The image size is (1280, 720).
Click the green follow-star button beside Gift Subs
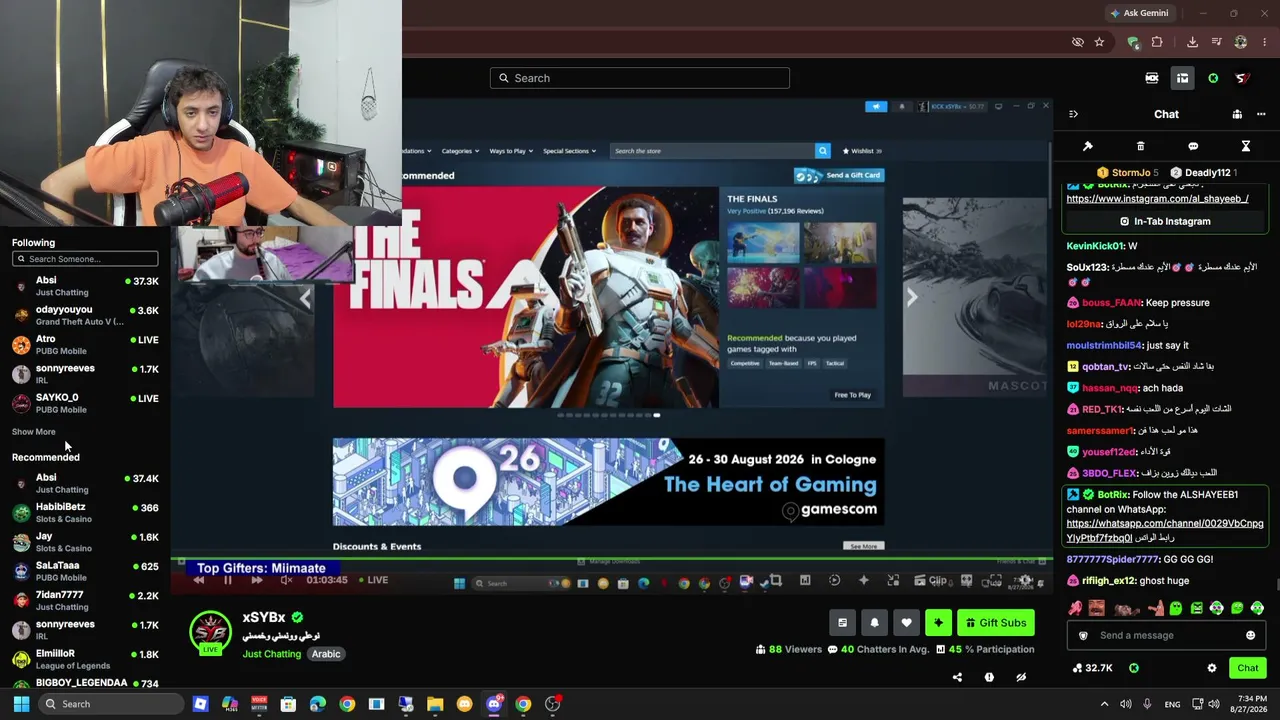tap(938, 623)
